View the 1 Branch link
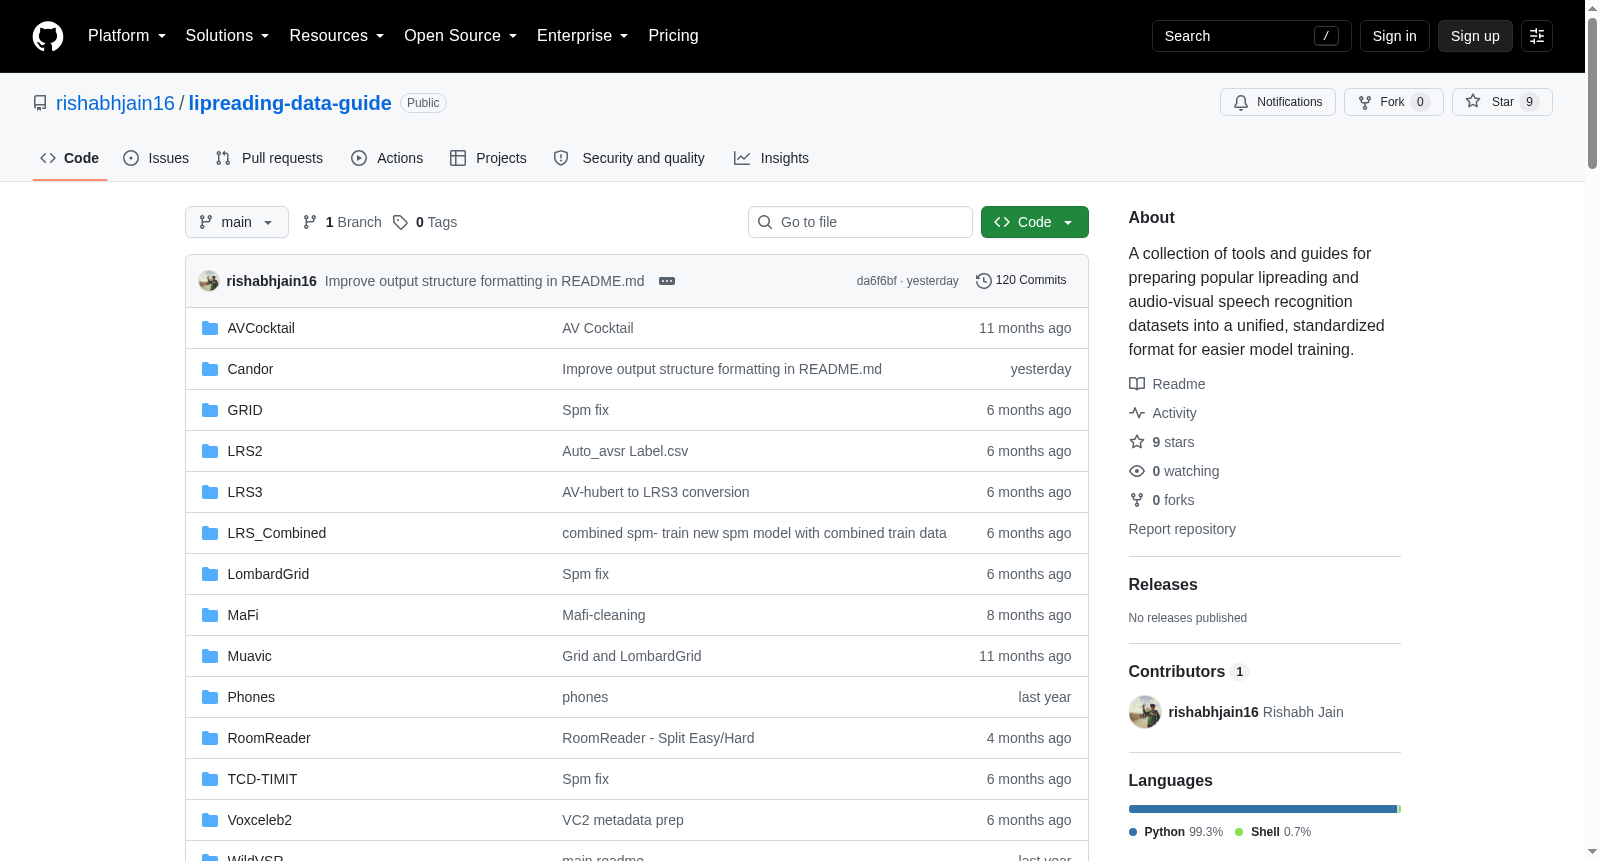Viewport: 1600px width, 861px height. pos(342,222)
